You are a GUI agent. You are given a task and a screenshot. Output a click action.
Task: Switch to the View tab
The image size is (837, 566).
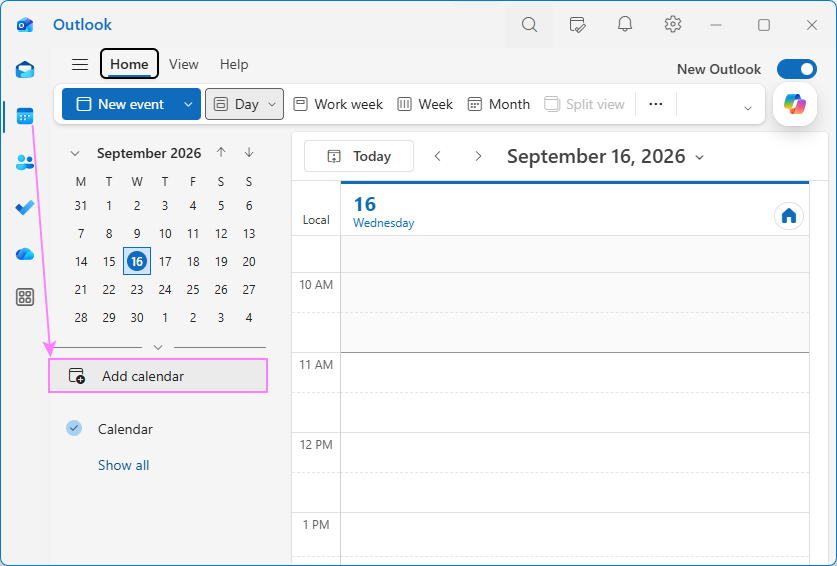point(184,64)
